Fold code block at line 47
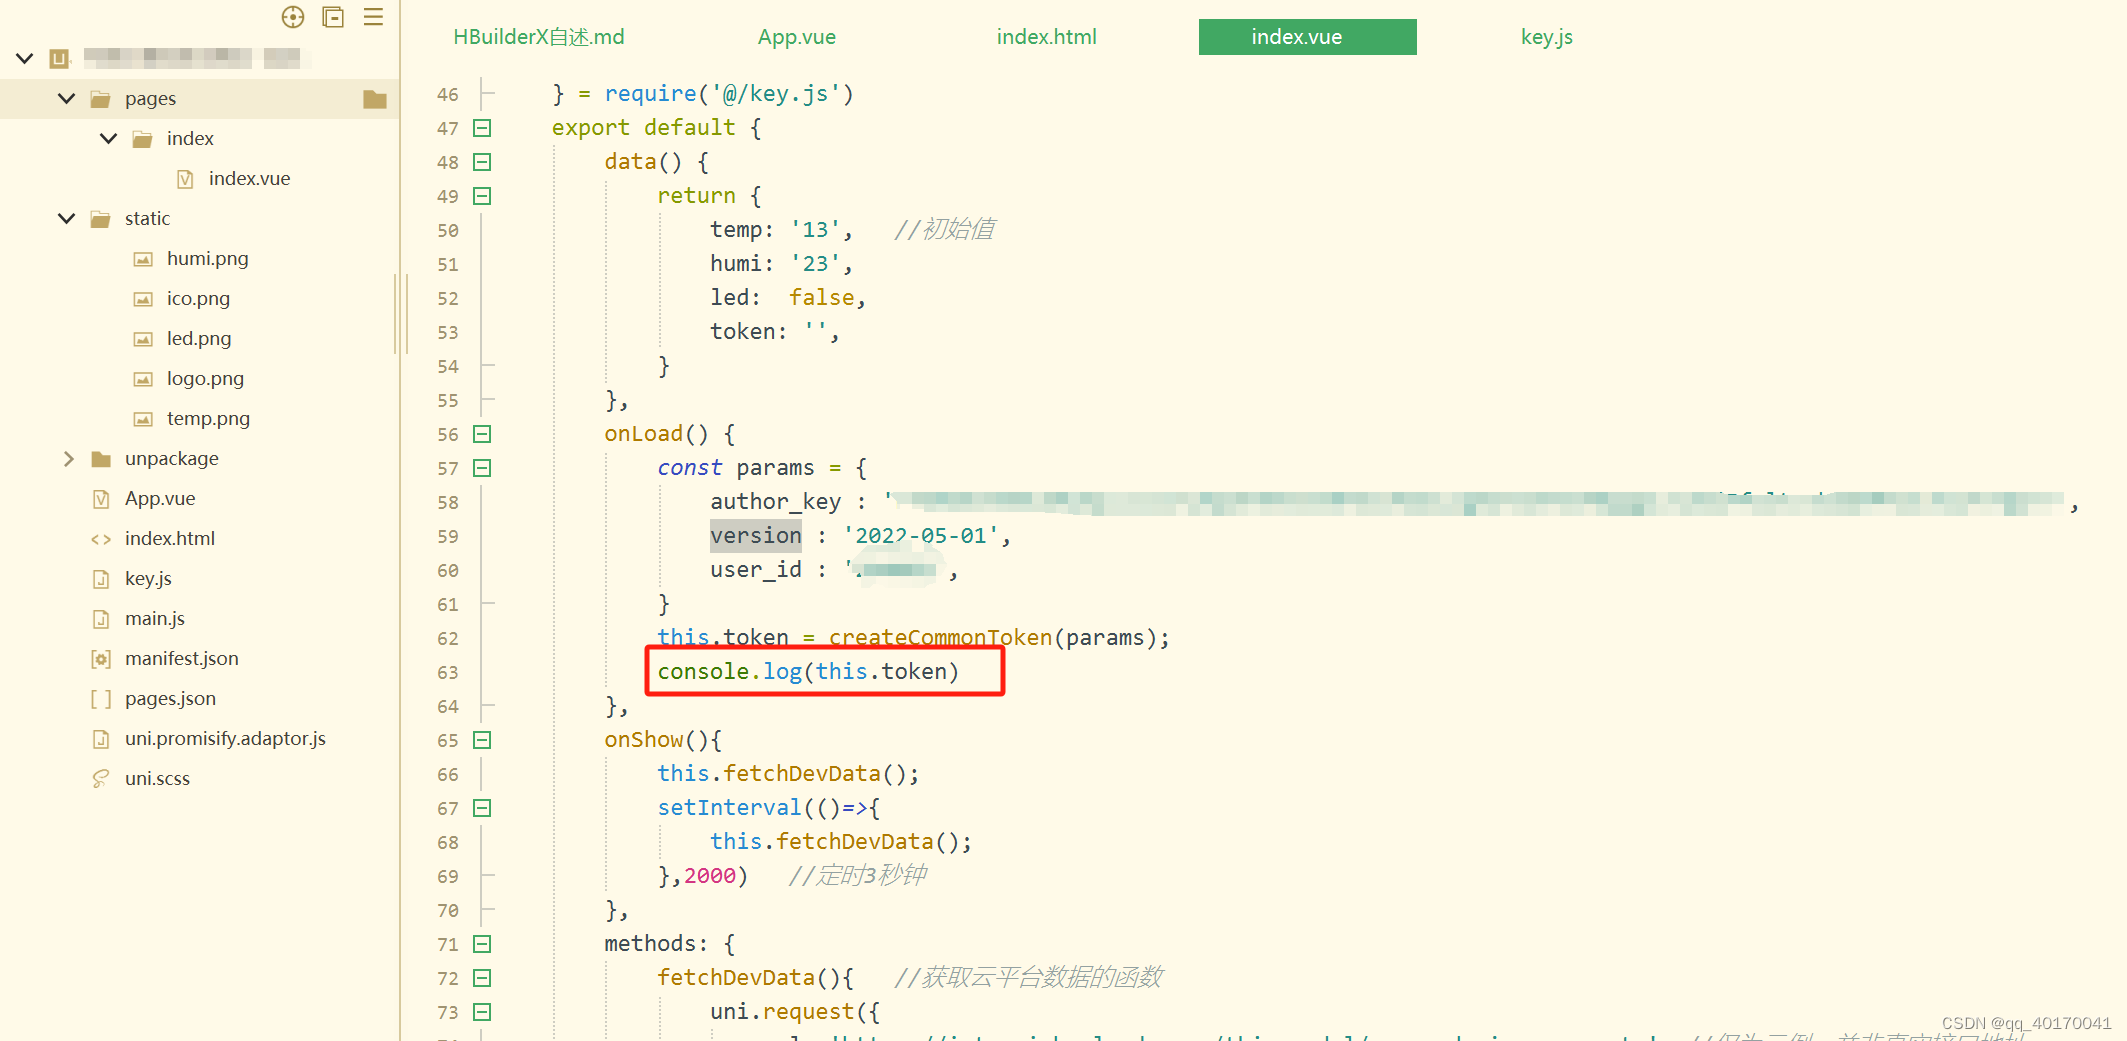Viewport: 2127px width, 1041px height. point(482,128)
